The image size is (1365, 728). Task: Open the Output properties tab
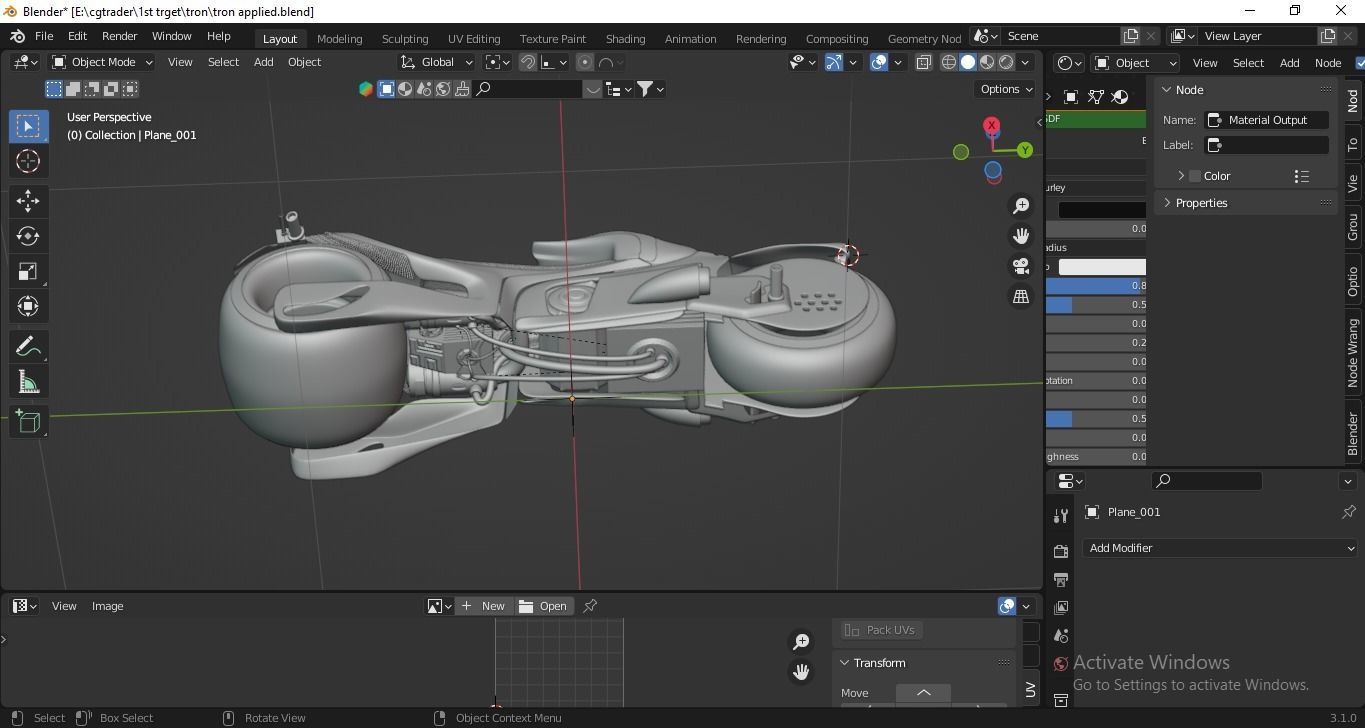click(x=1061, y=579)
